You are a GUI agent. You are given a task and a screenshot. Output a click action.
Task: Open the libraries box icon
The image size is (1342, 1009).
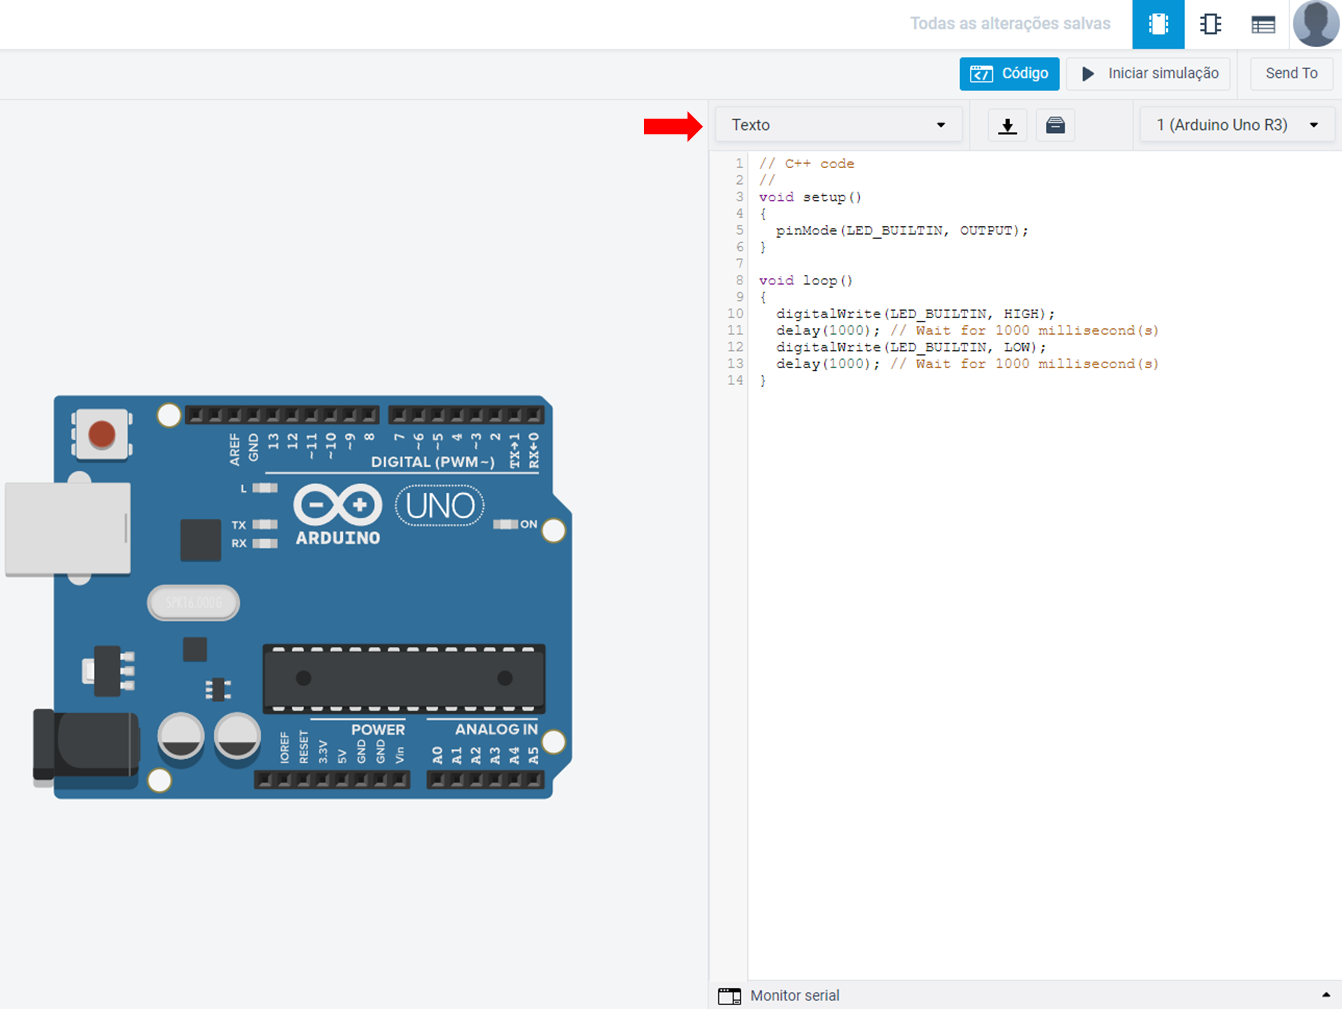(1055, 125)
